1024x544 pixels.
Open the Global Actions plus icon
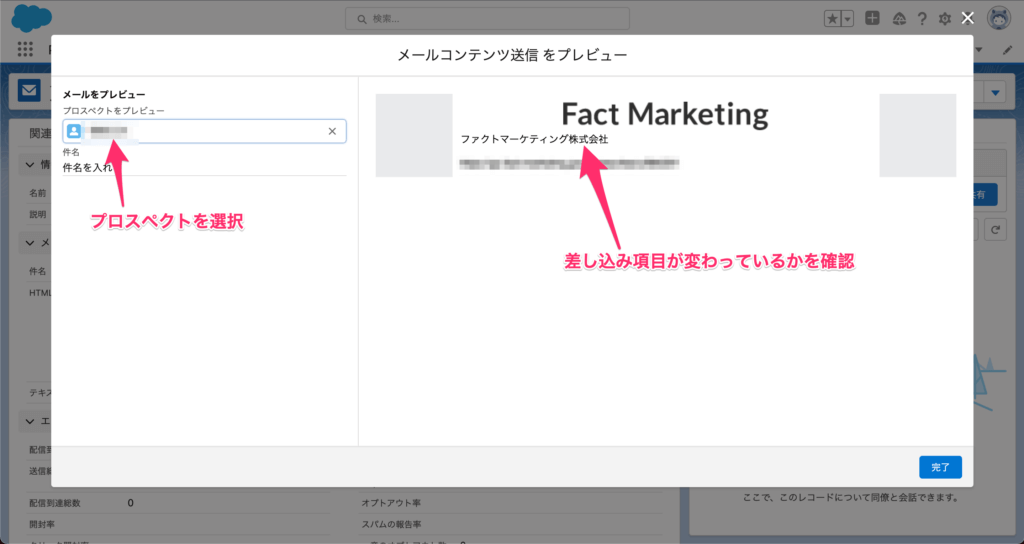click(873, 18)
